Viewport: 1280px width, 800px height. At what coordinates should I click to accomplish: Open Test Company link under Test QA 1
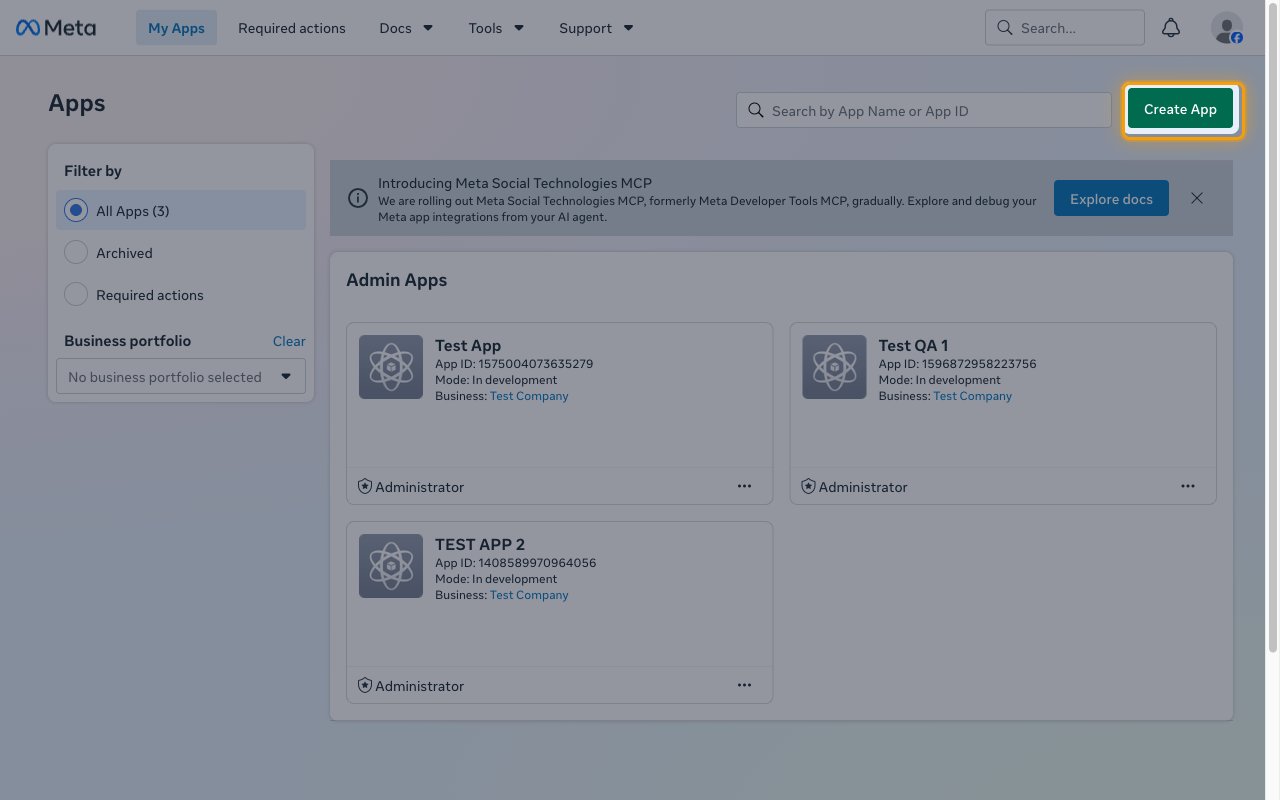click(x=972, y=396)
